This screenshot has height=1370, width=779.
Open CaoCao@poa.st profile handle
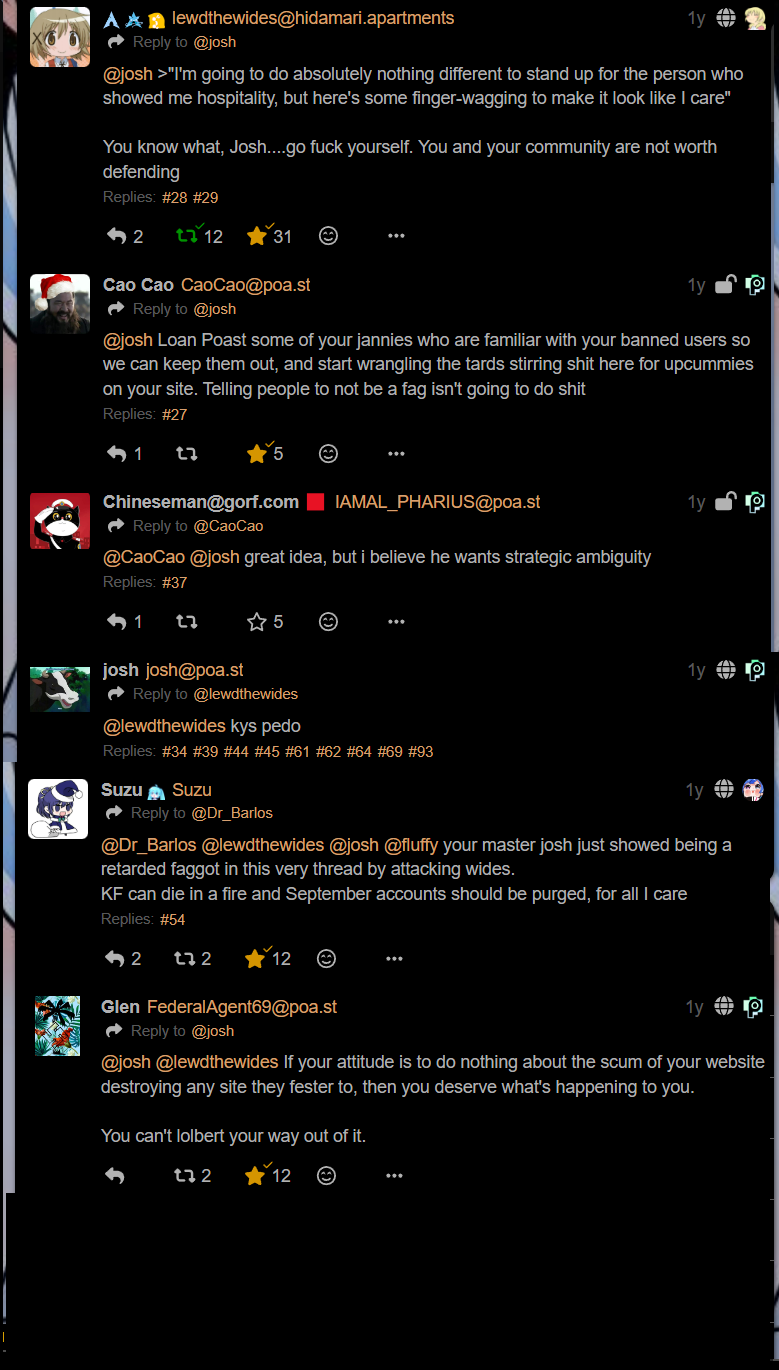pyautogui.click(x=246, y=285)
